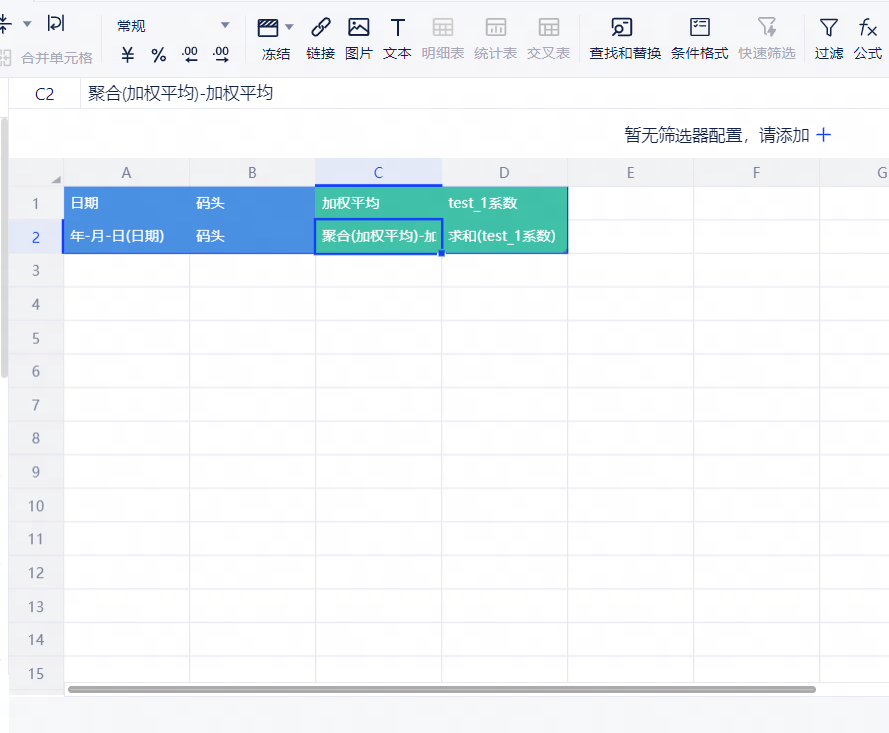Viewport: 889px width, 733px height.
Task: Click the Freeze panes (冻结) icon
Action: pyautogui.click(x=268, y=27)
